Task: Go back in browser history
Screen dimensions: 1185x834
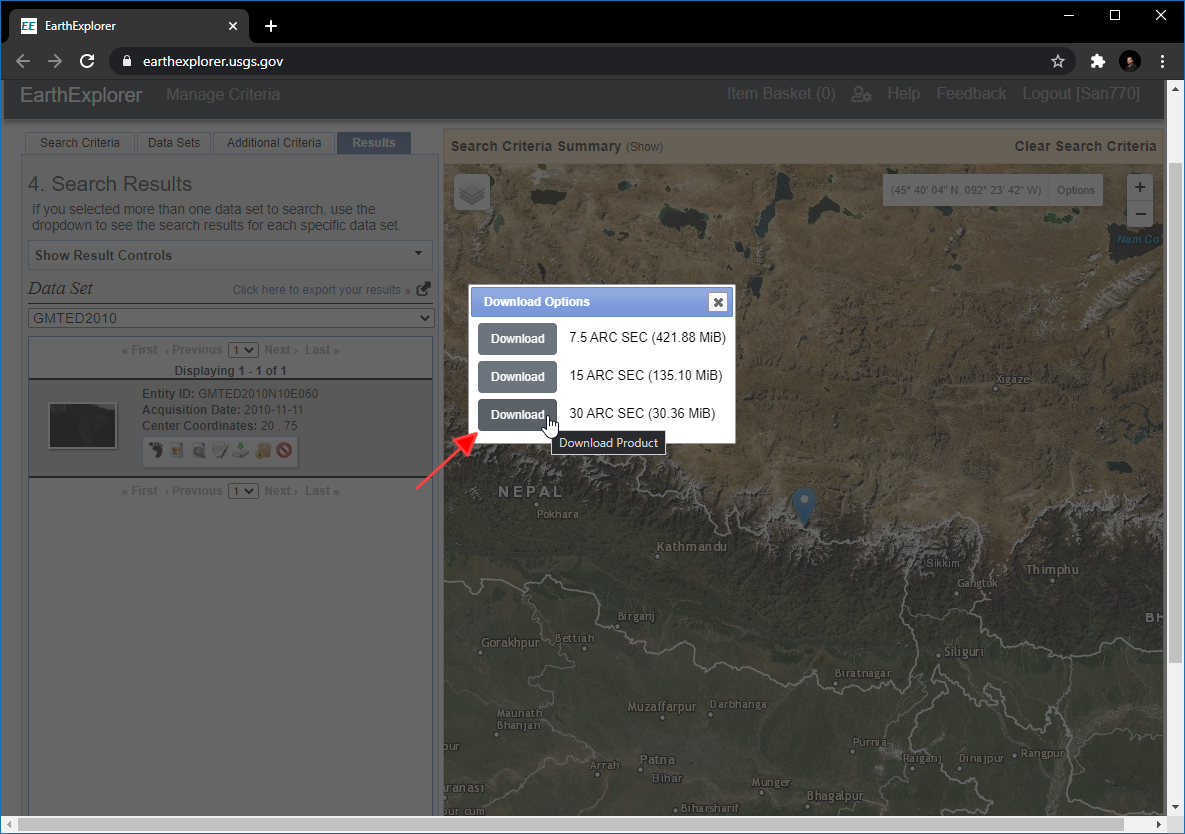Action: (23, 61)
